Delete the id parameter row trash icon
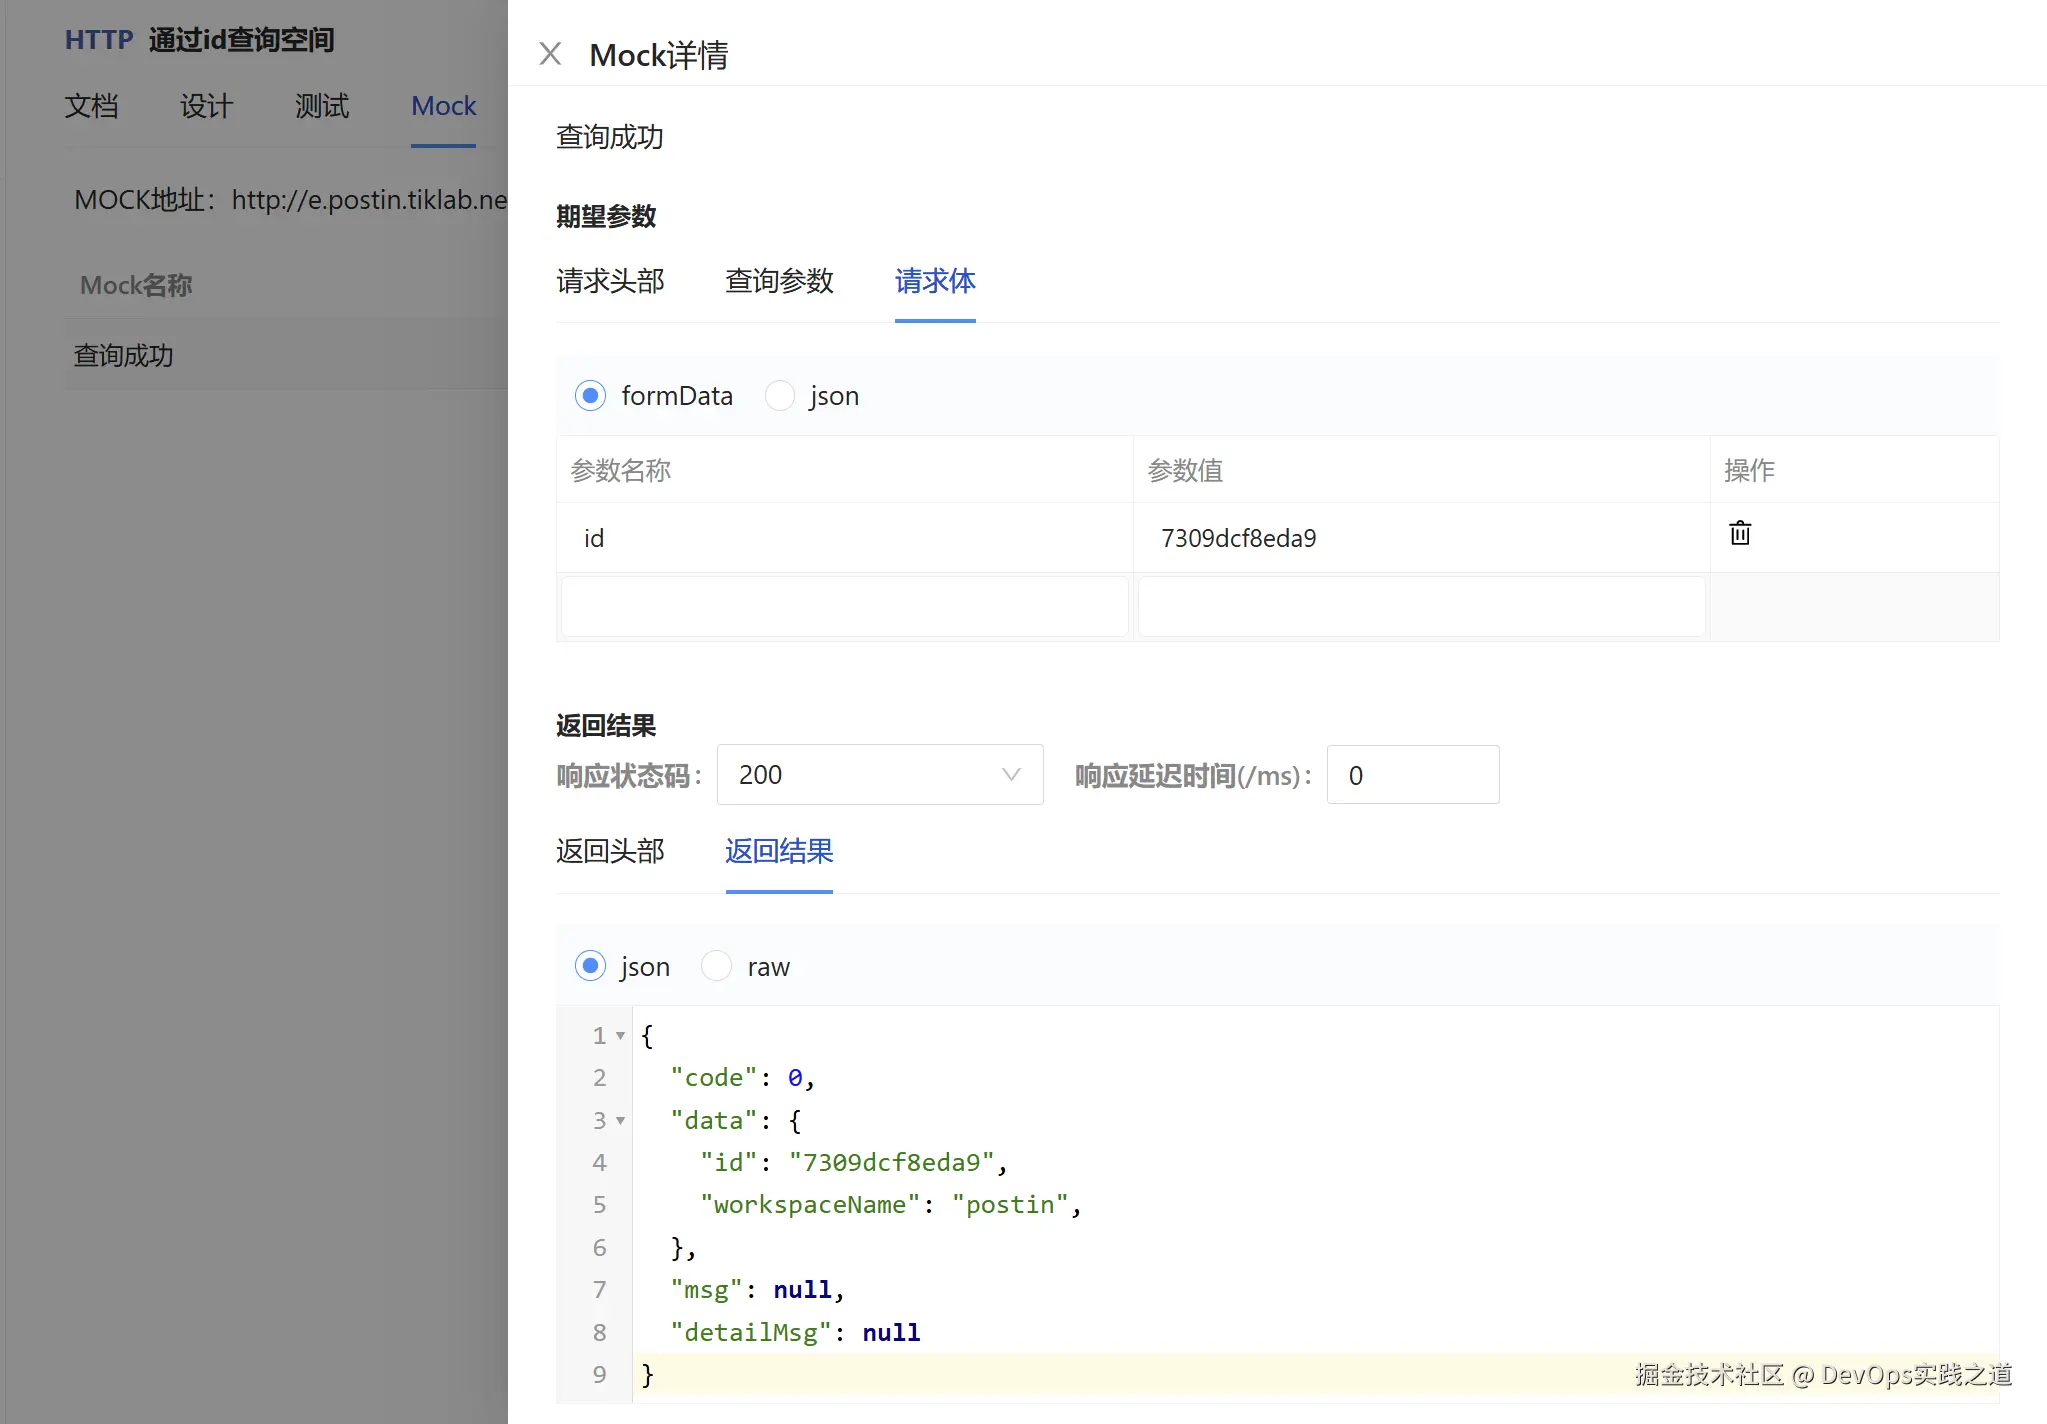 click(1740, 533)
